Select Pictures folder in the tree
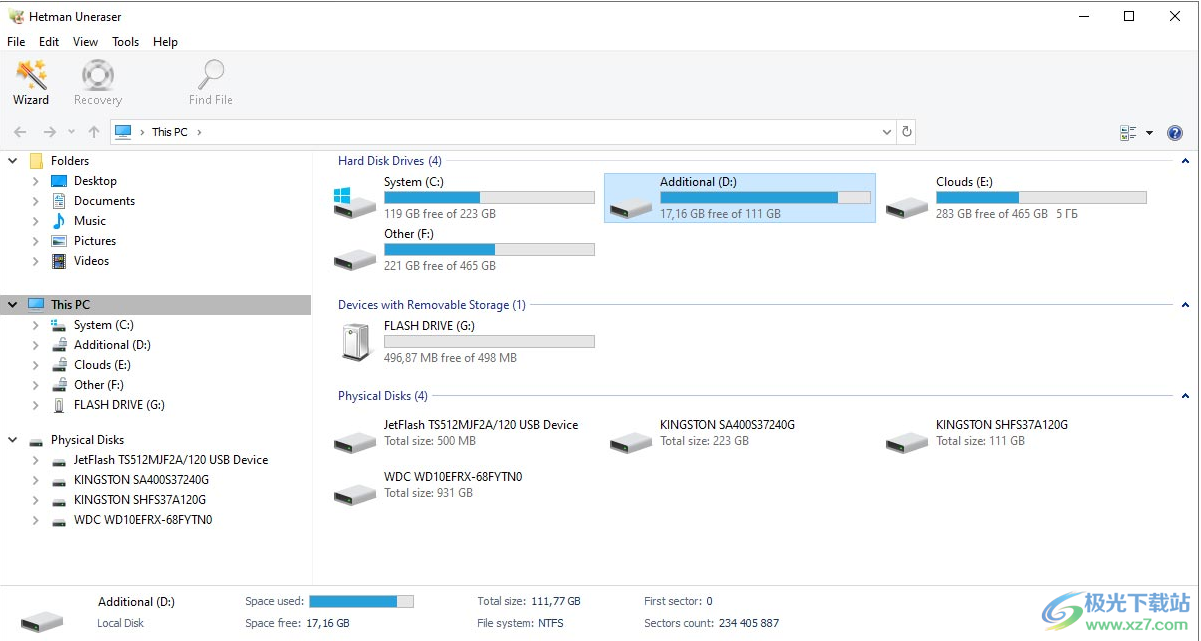 (95, 241)
